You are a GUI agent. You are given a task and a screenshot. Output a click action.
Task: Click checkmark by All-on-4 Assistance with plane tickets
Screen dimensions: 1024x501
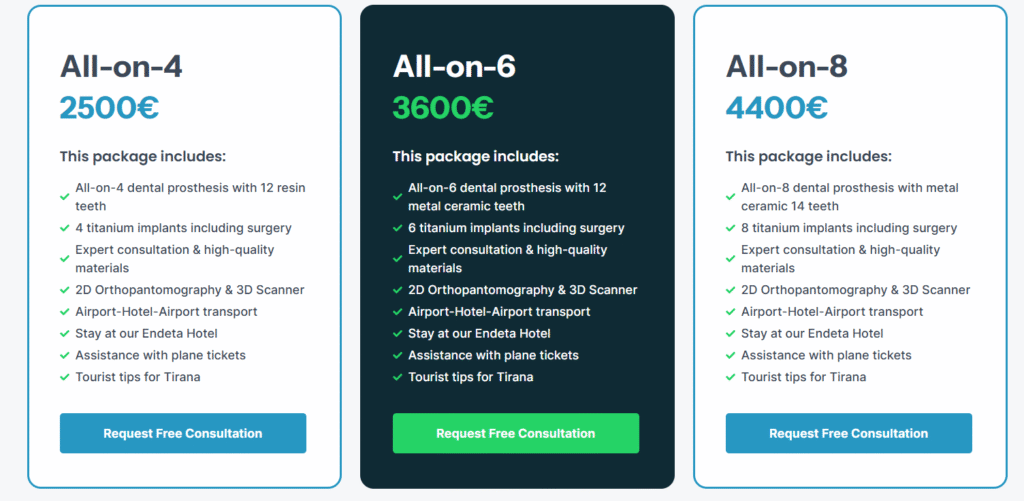(65, 355)
